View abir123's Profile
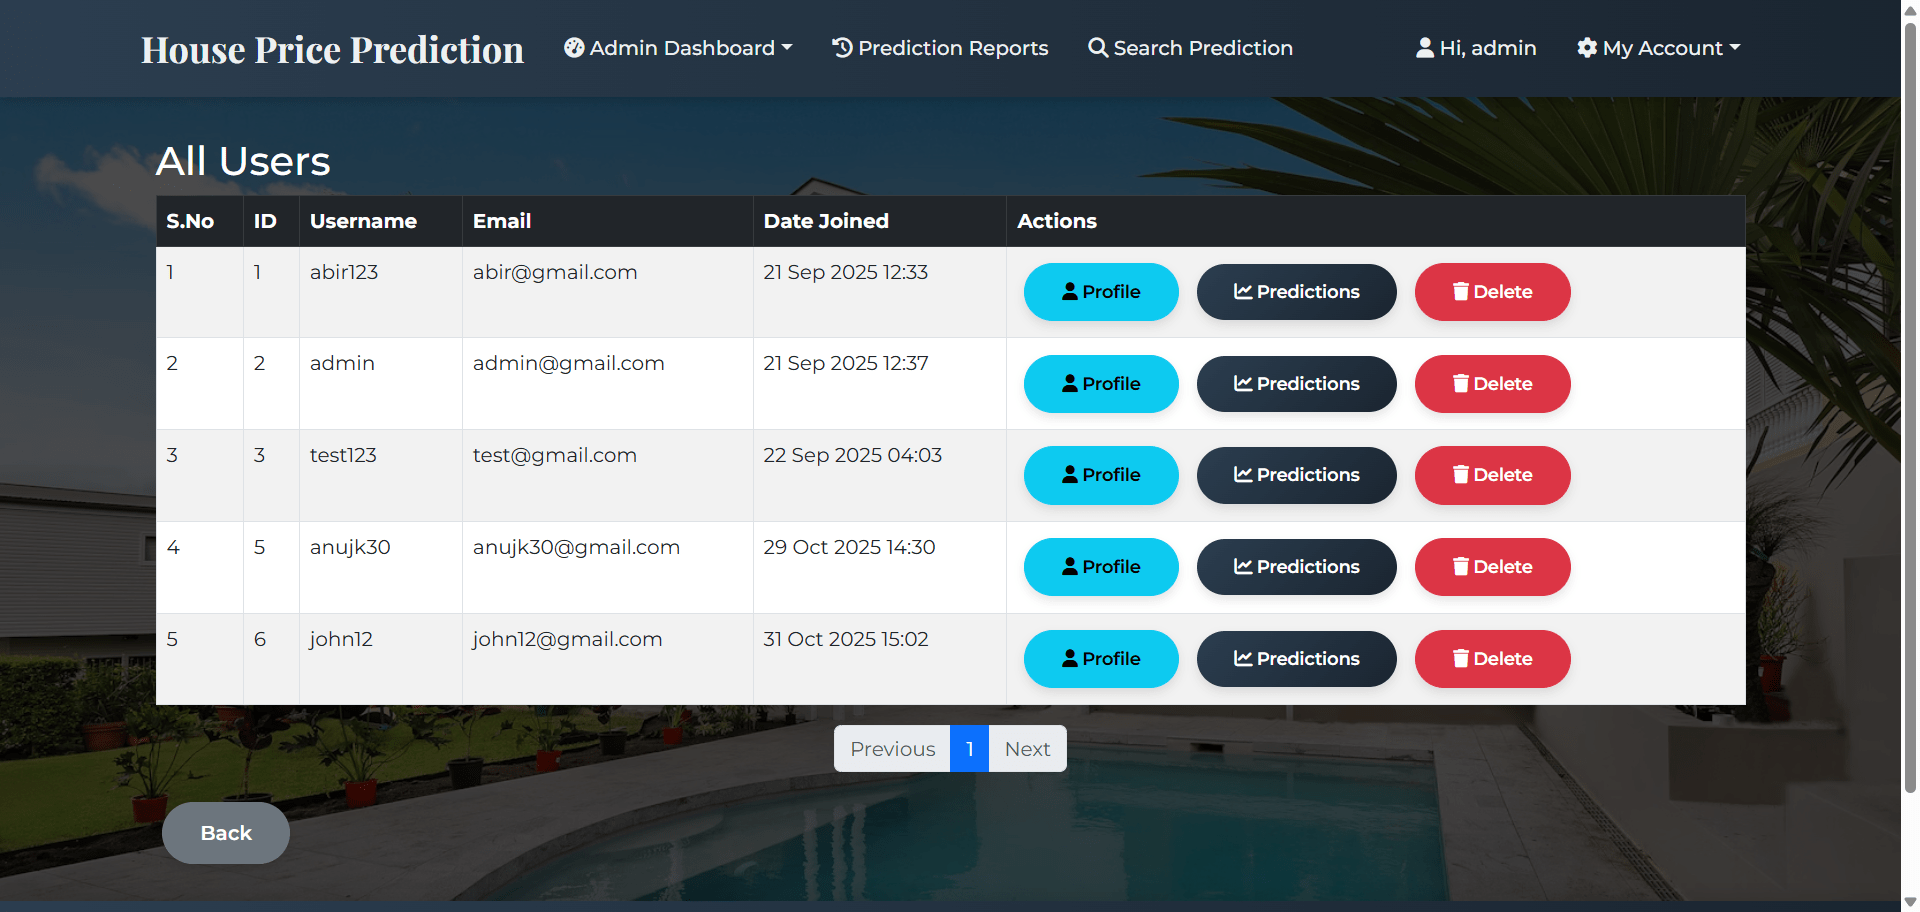This screenshot has width=1920, height=912. (x=1101, y=291)
